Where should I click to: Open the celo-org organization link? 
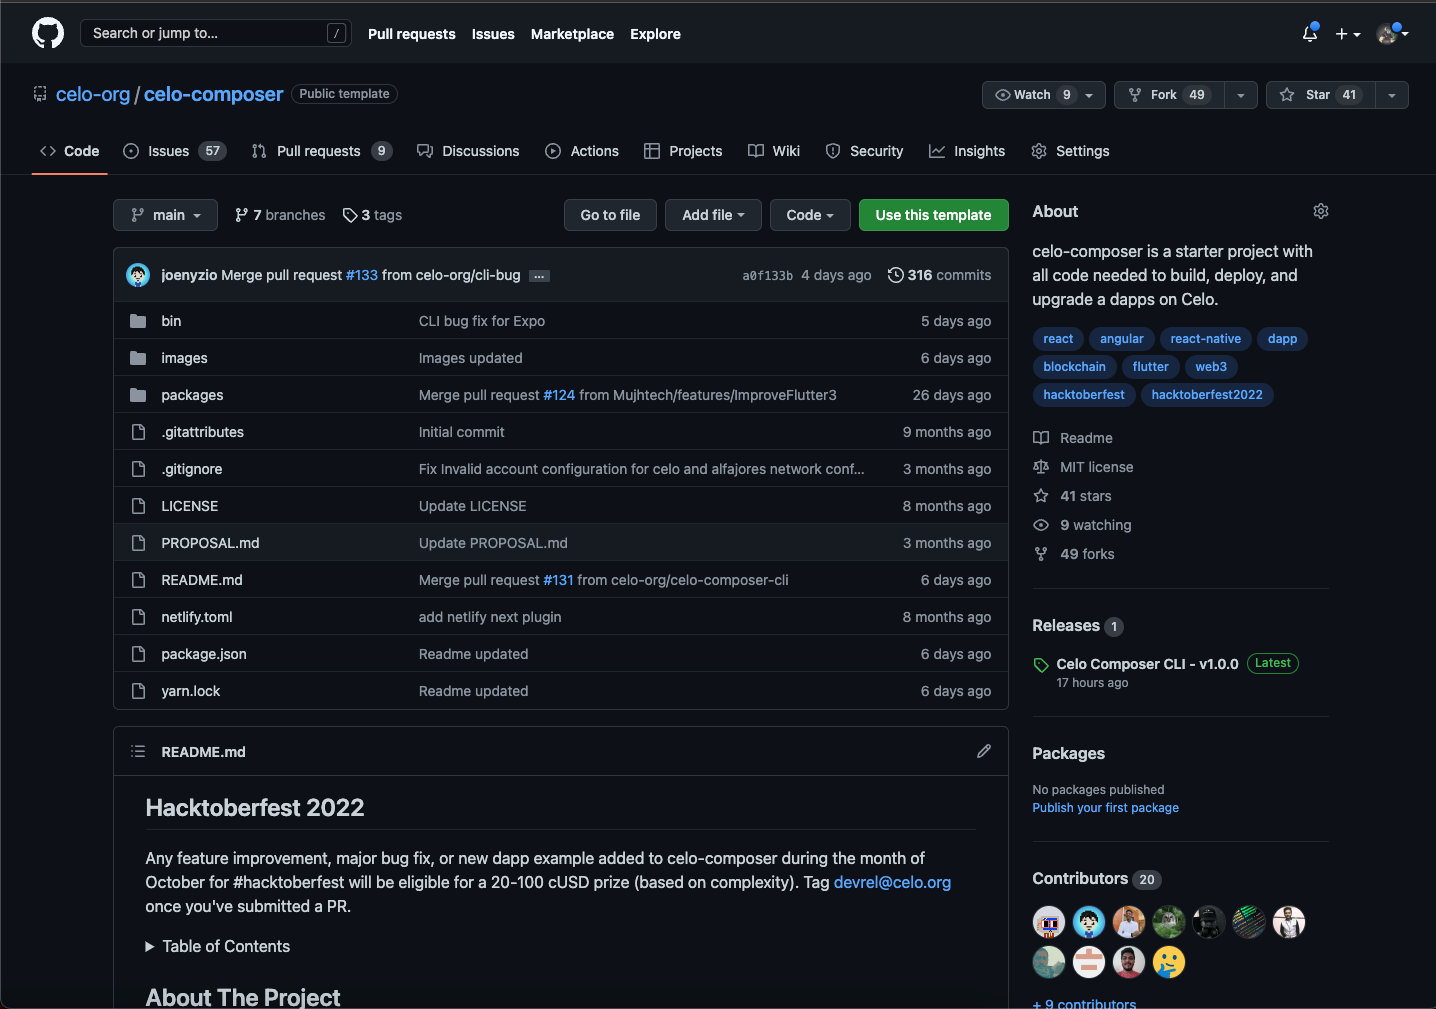pyautogui.click(x=93, y=94)
